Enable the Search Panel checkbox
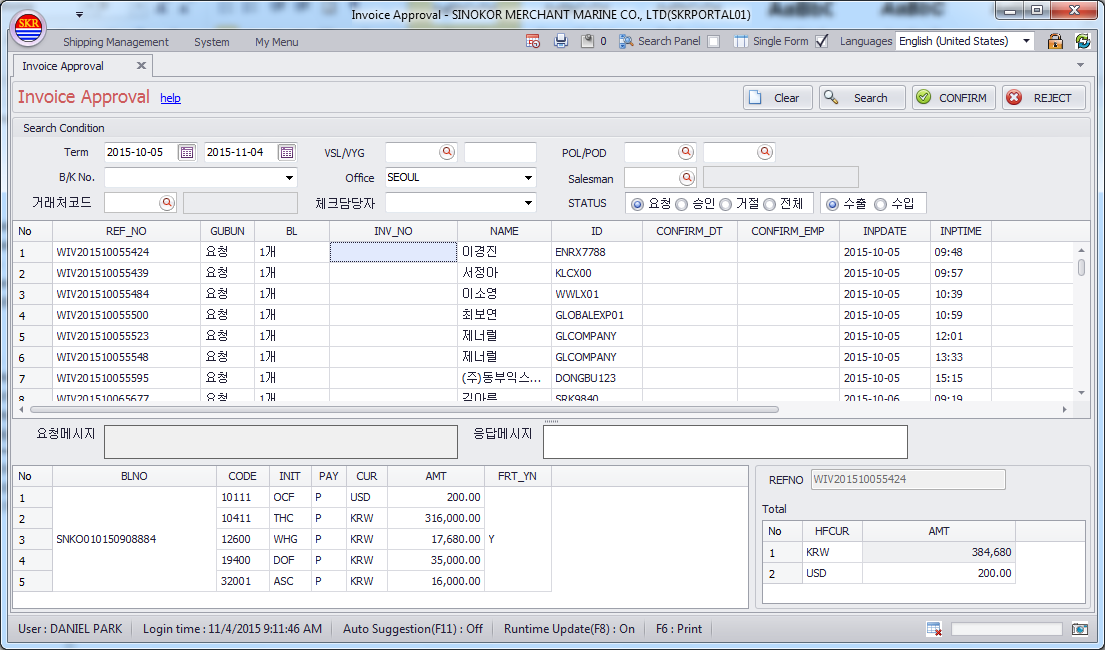This screenshot has width=1105, height=650. tap(713, 42)
